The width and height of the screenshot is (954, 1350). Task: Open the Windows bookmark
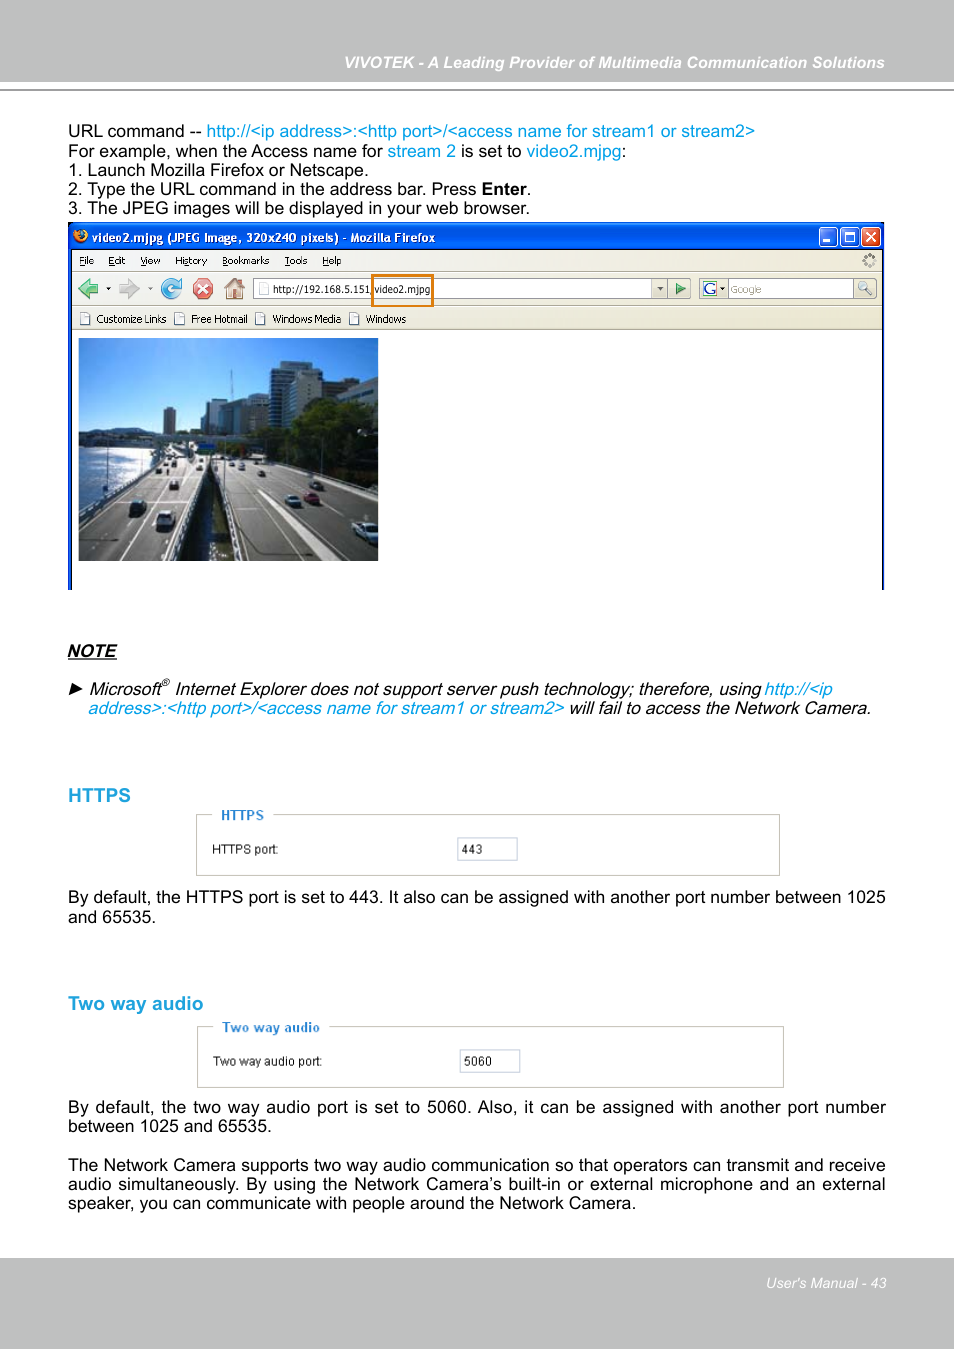377,319
